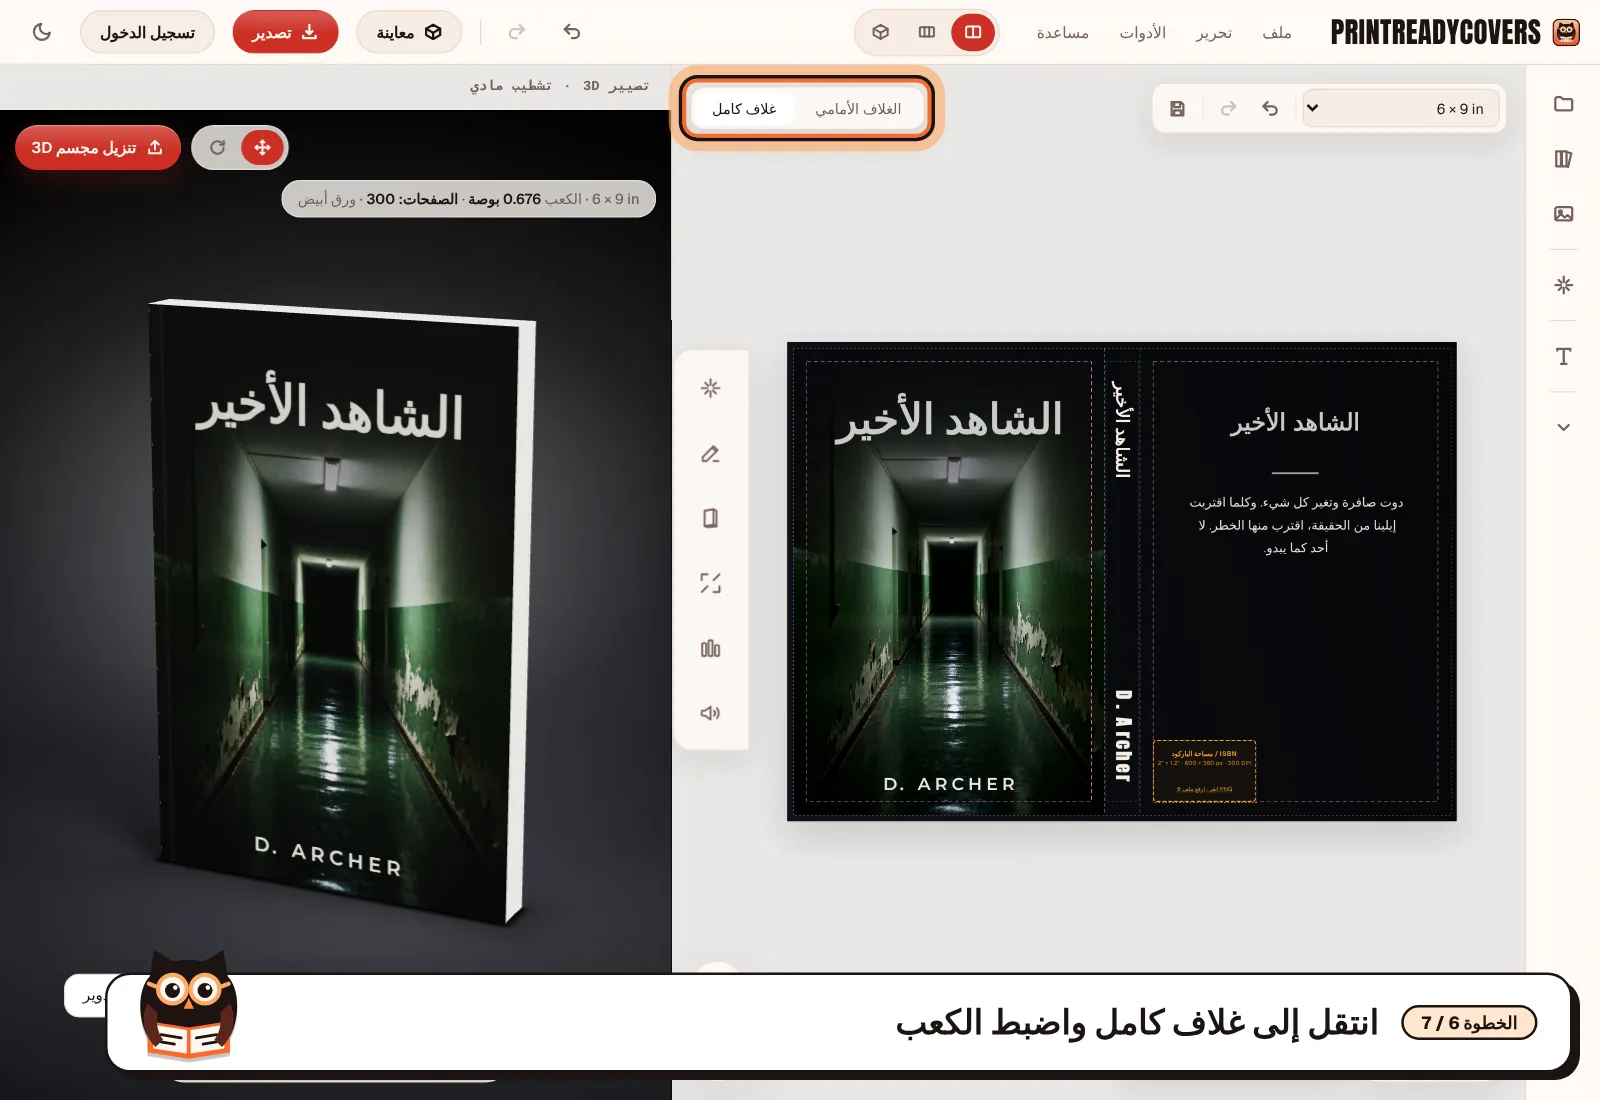Click the page/book icon in tool strip
The height and width of the screenshot is (1100, 1600).
pos(711,518)
